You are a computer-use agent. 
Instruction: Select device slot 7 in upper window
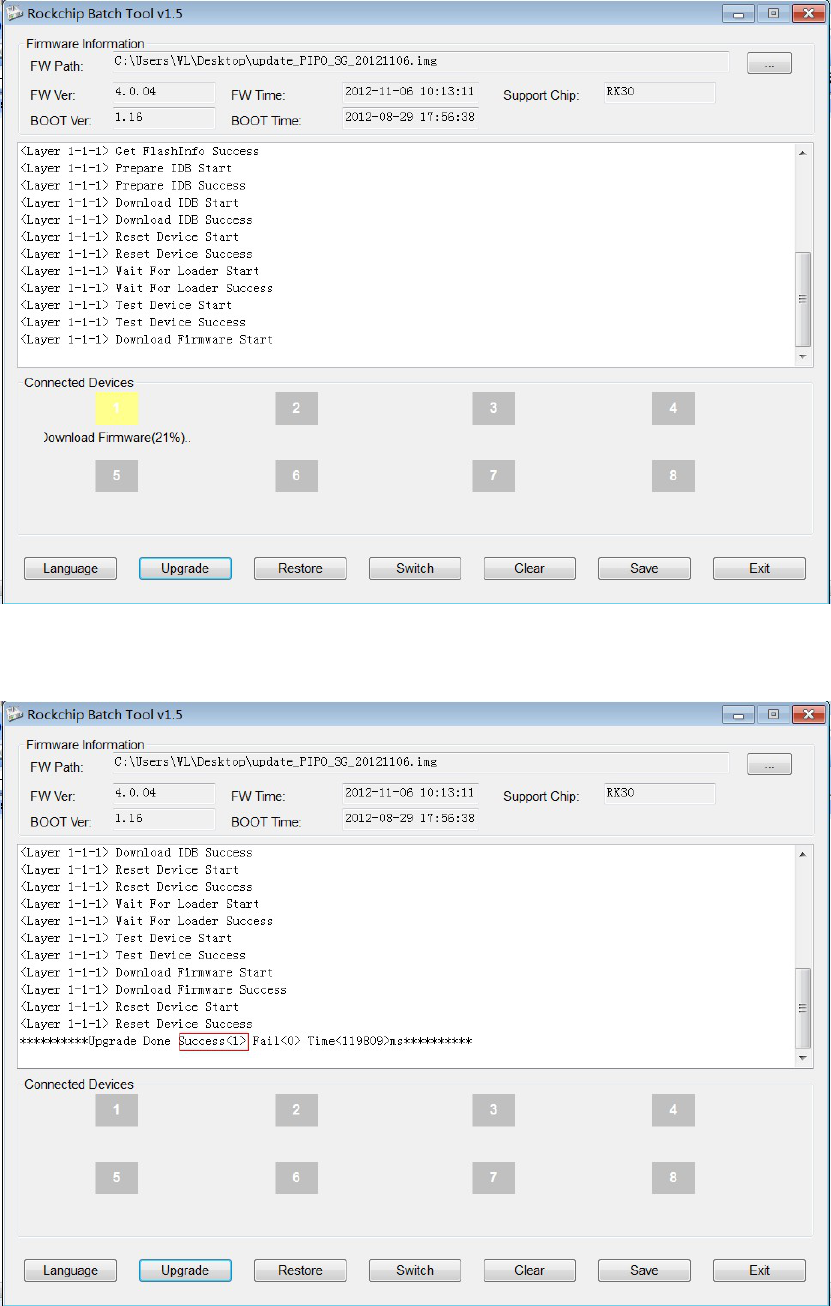[x=494, y=475]
